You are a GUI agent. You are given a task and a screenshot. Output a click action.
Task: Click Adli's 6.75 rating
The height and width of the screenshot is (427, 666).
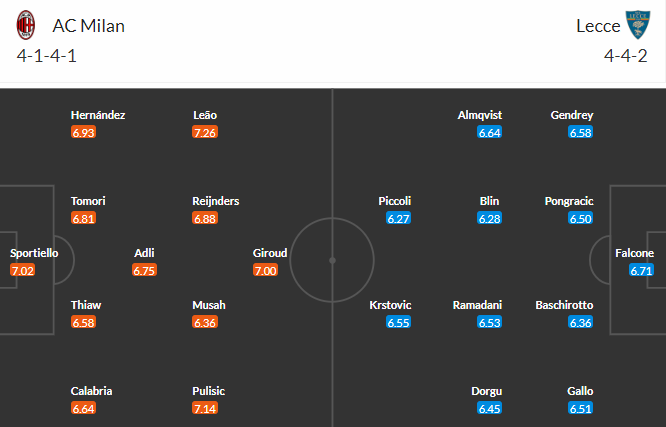145,270
